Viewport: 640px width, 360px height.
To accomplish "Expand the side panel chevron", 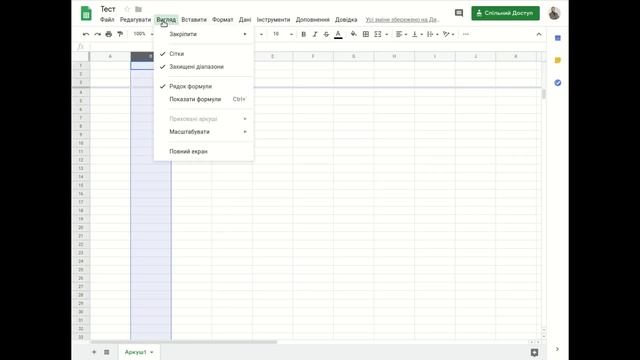I will tap(558, 349).
